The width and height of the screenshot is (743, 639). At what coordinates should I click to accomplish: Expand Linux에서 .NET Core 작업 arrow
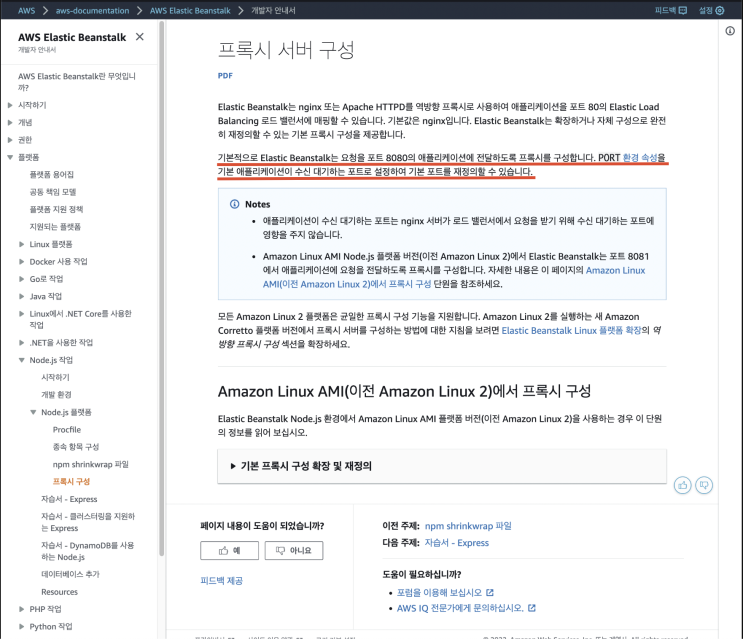(x=21, y=314)
